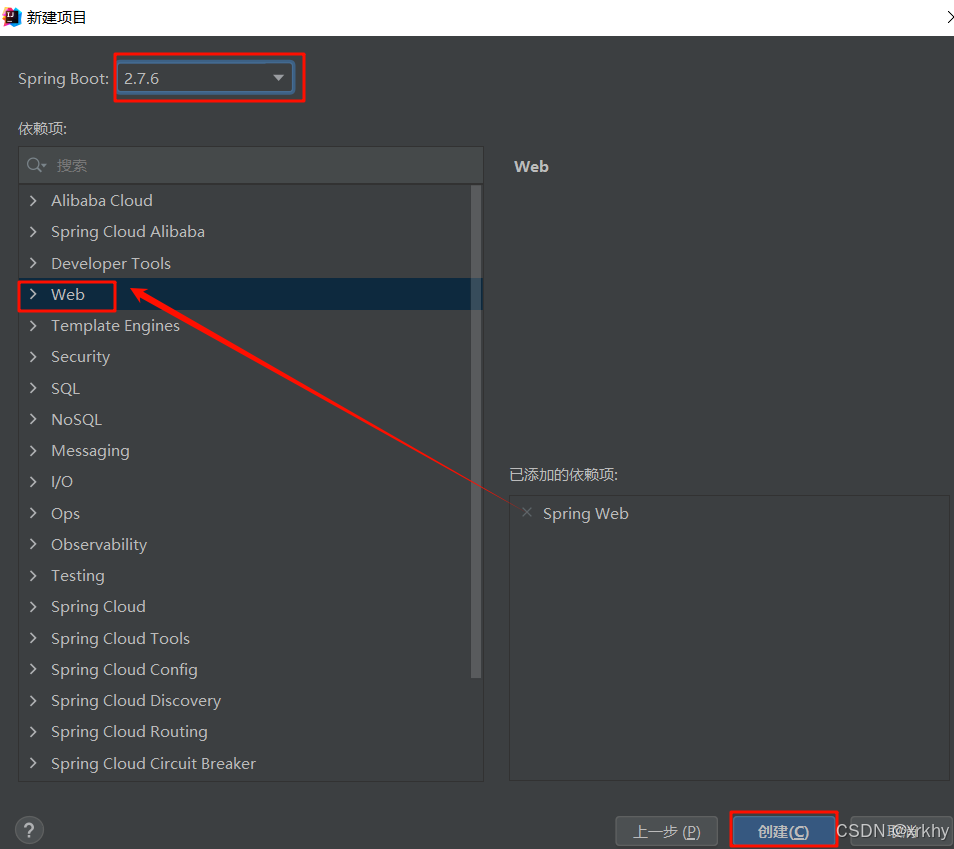Select the Spring Cloud Circuit Breaker label
Image resolution: width=954 pixels, height=849 pixels.
(x=153, y=763)
